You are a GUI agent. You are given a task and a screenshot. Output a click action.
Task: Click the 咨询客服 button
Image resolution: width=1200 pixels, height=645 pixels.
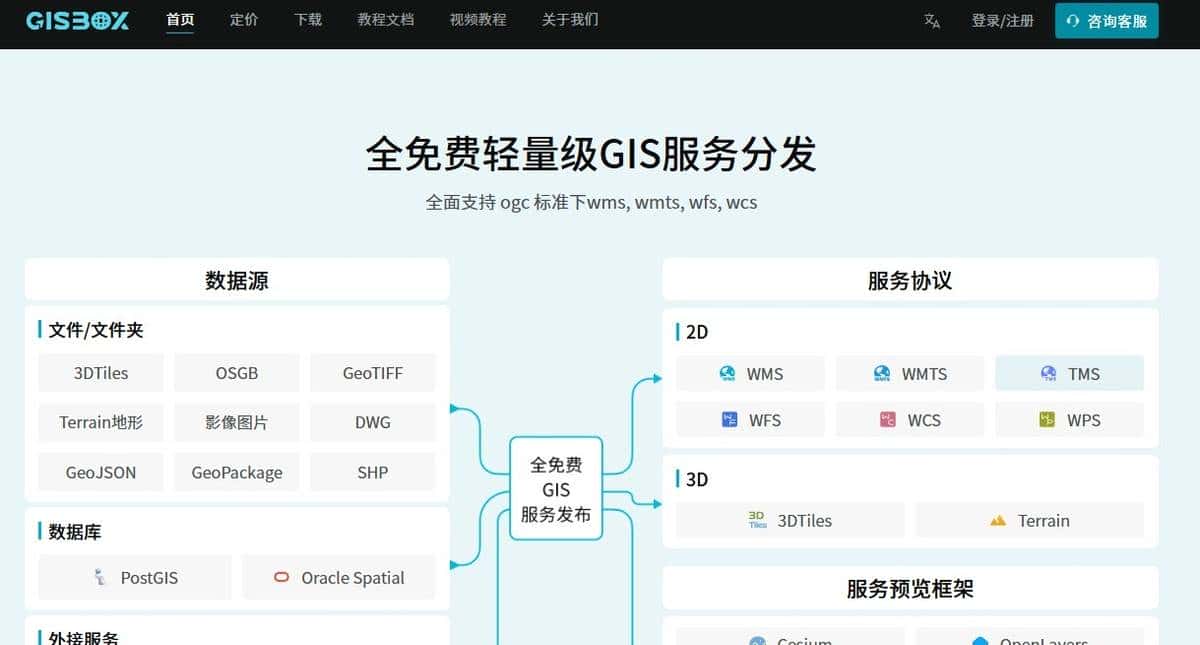coord(1106,20)
